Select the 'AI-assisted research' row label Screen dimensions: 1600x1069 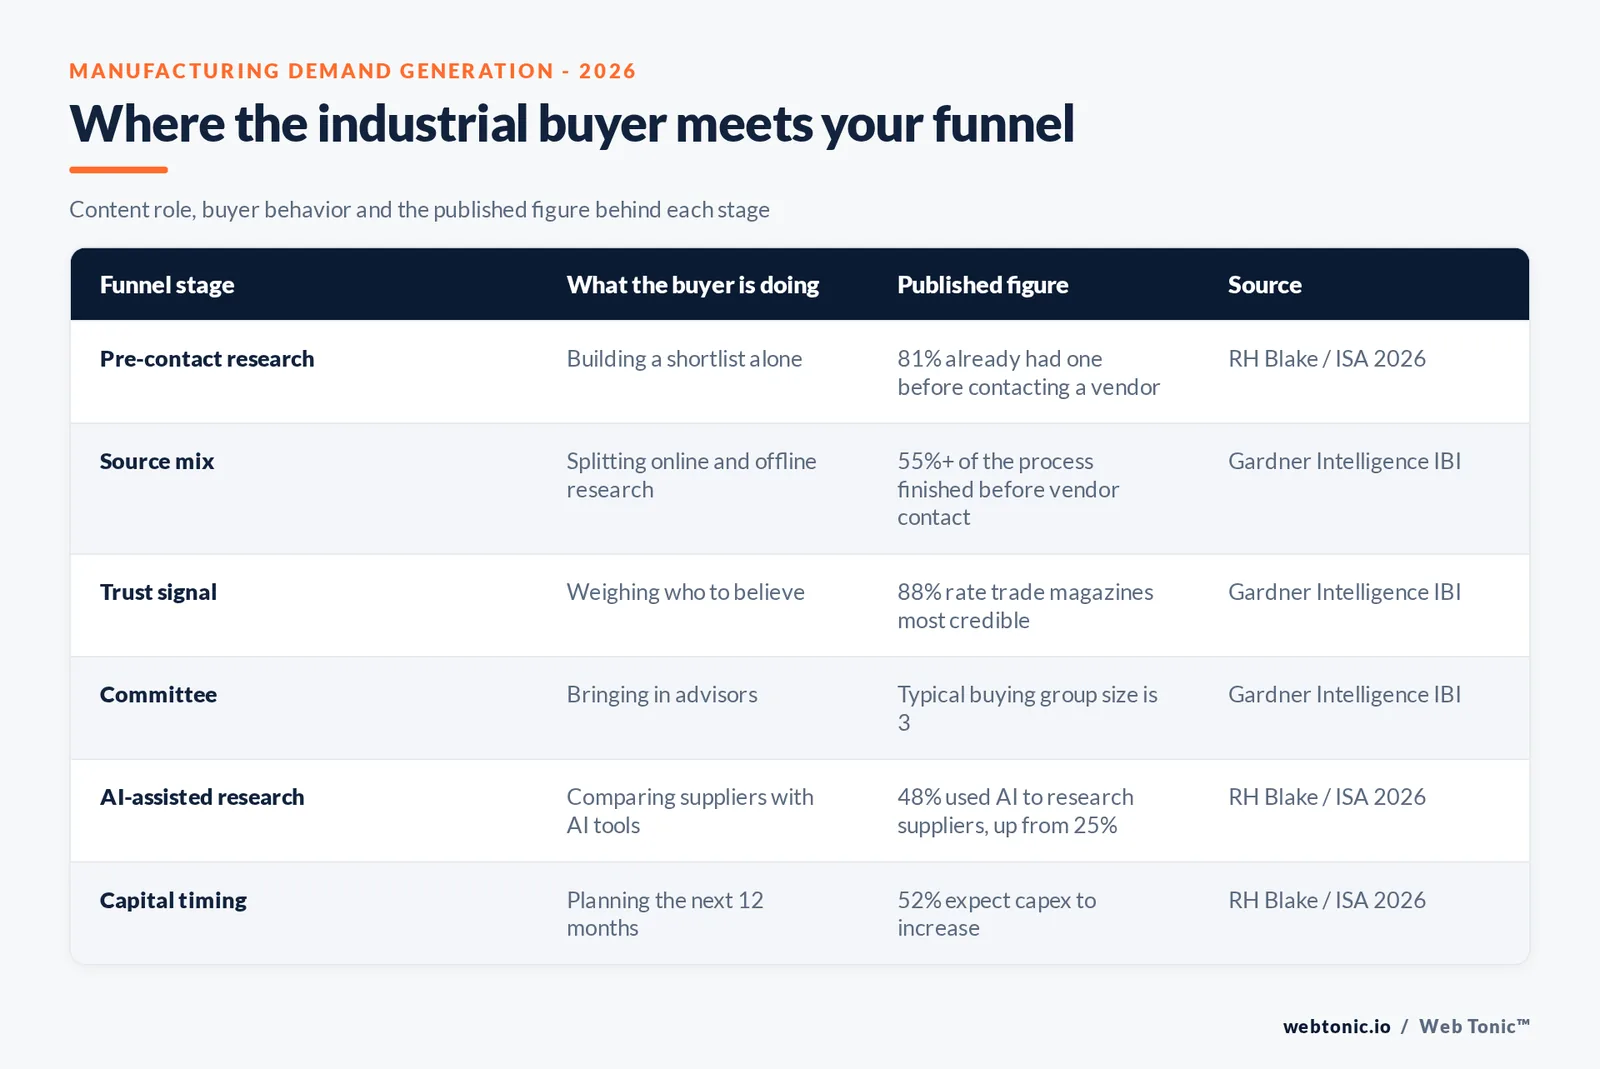[x=202, y=797]
